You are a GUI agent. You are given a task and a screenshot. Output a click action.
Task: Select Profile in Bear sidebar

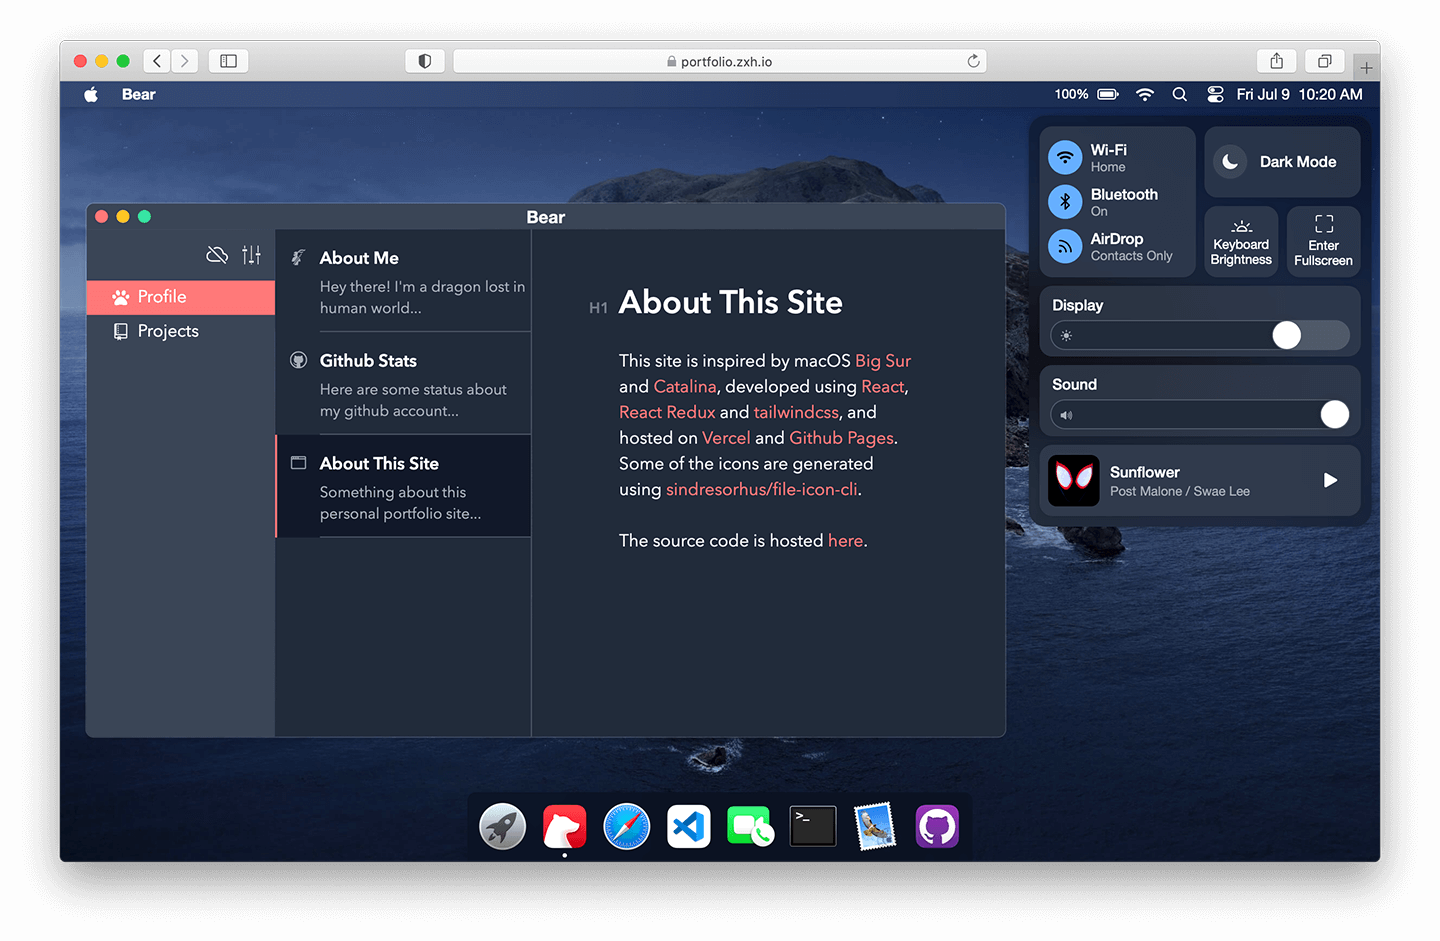[x=181, y=297]
